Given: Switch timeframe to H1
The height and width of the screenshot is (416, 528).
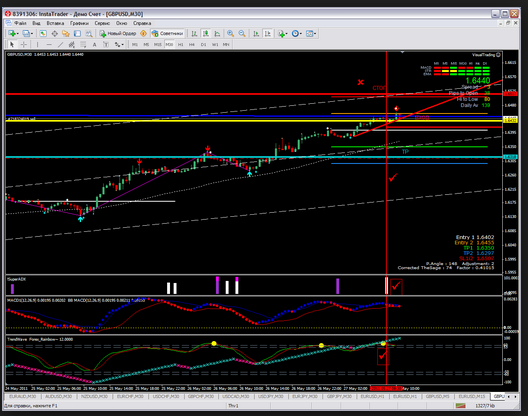Looking at the screenshot, I should tap(180, 44).
